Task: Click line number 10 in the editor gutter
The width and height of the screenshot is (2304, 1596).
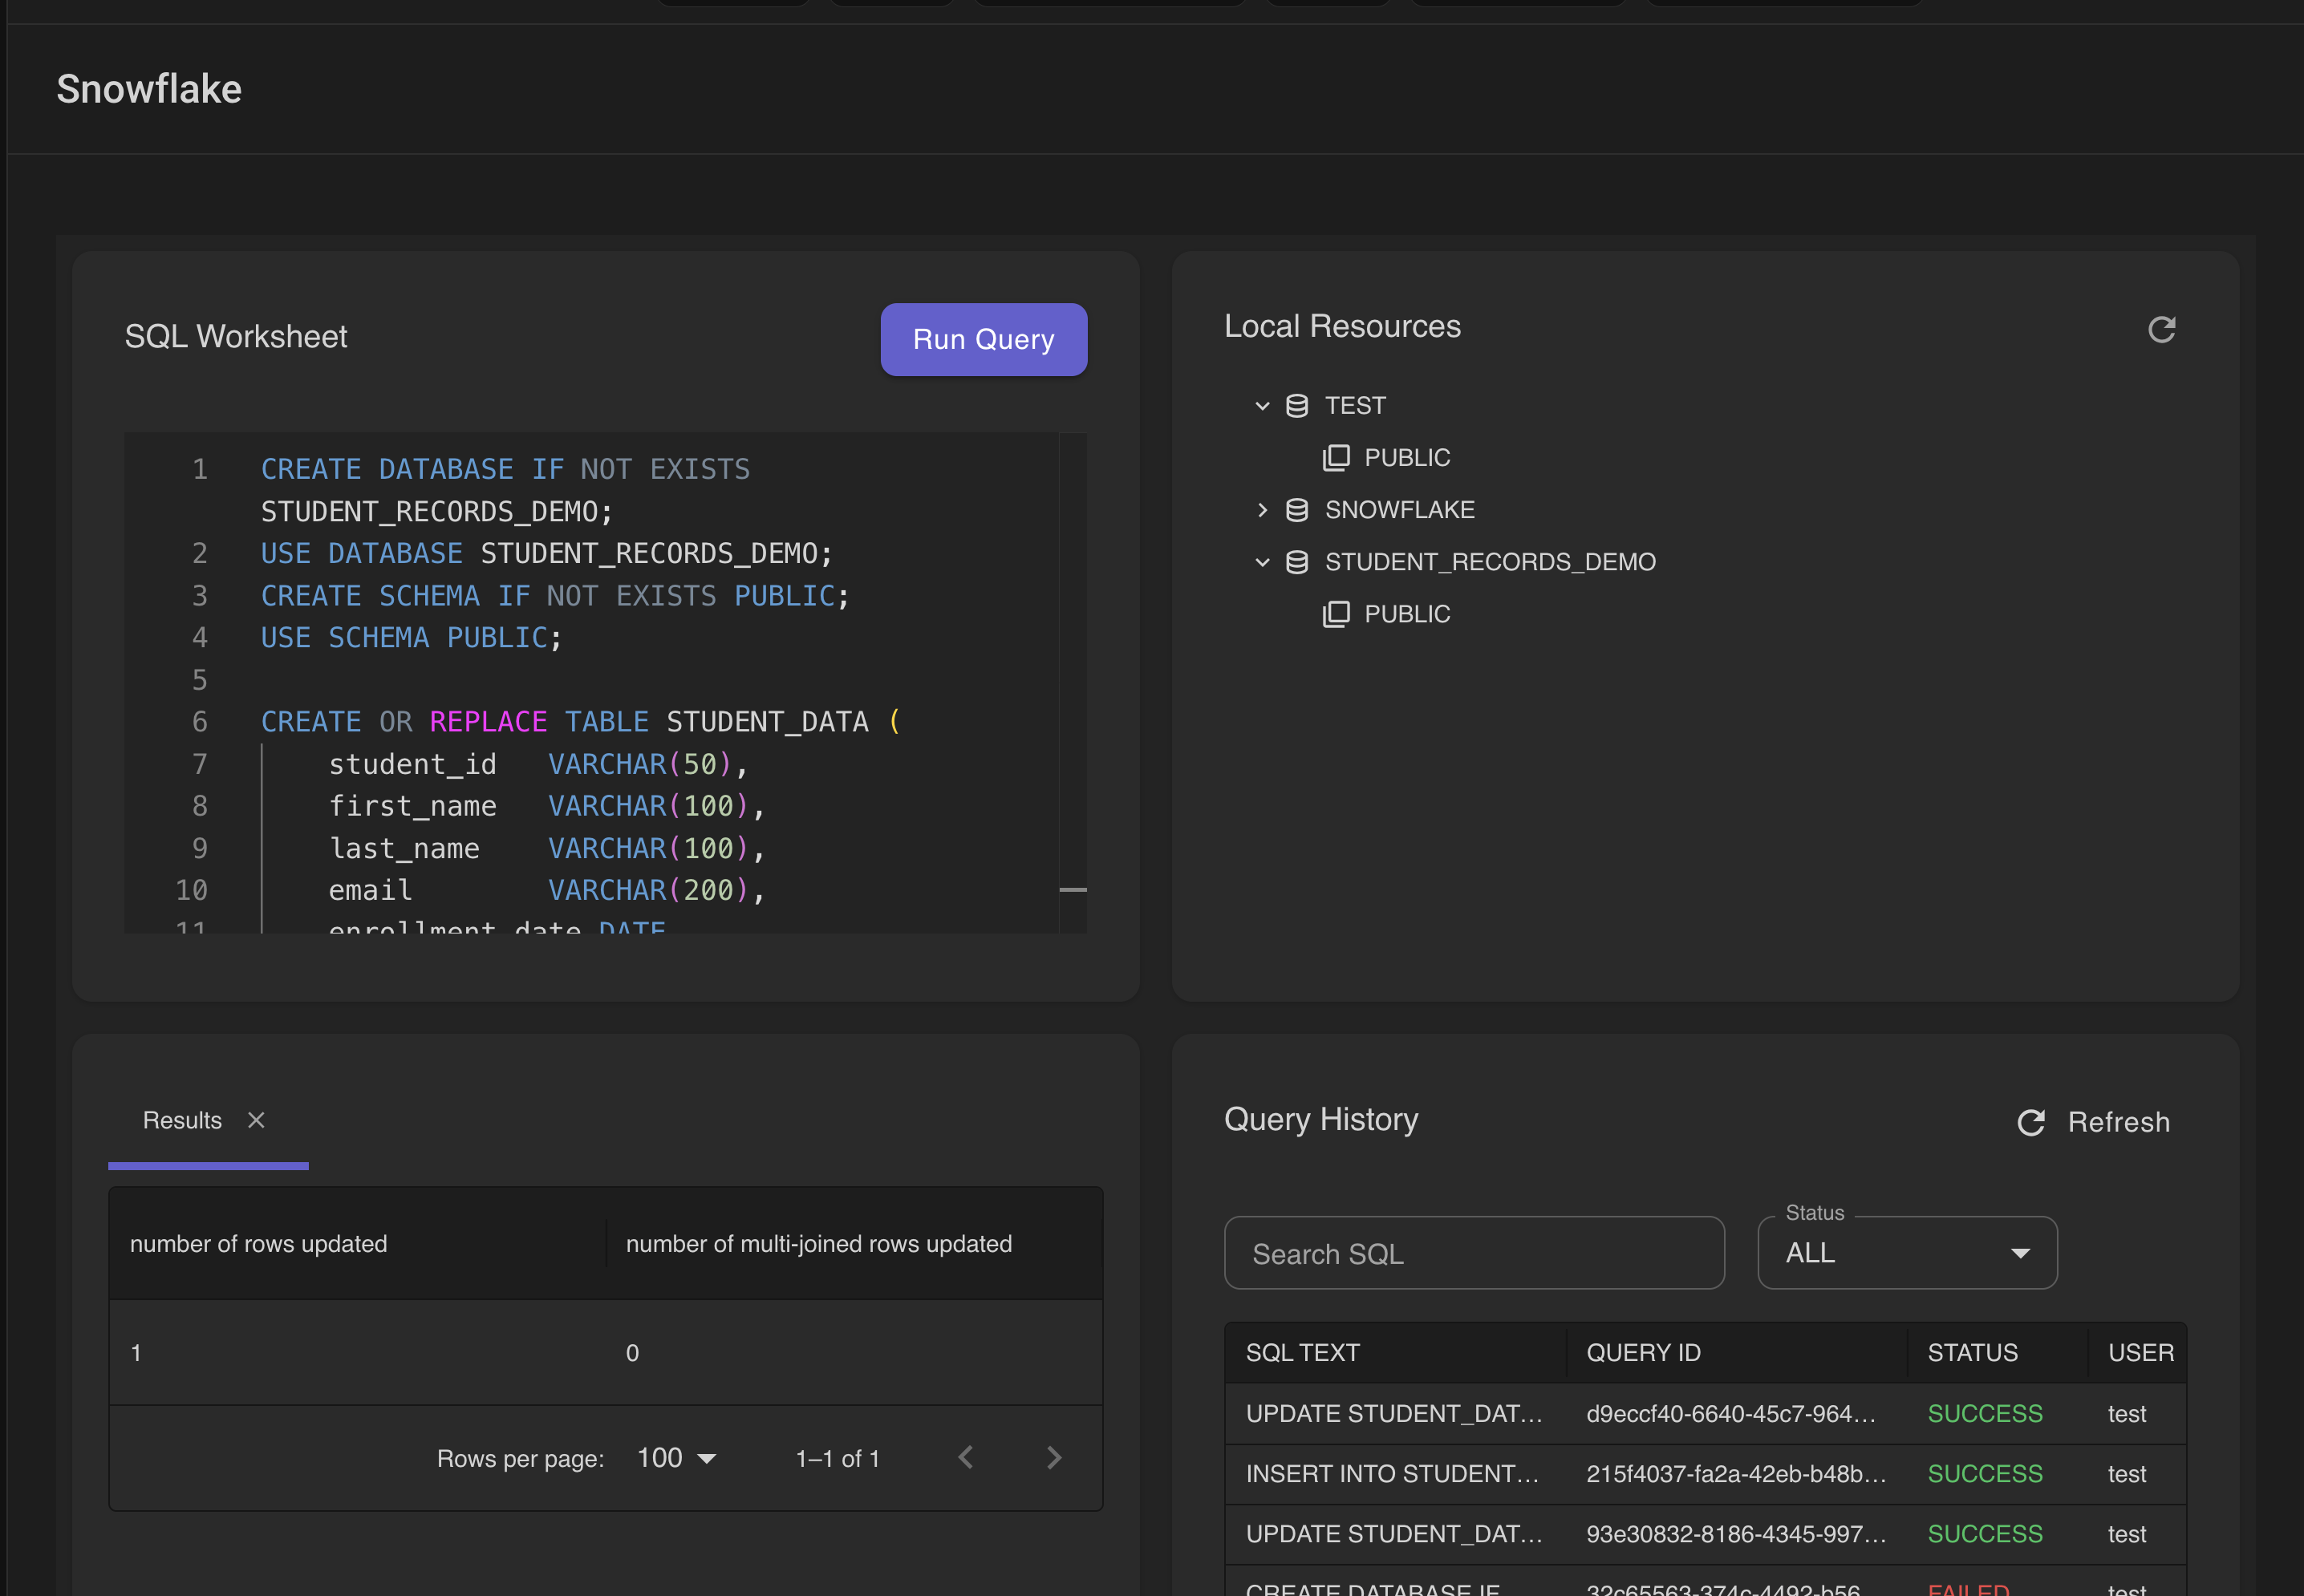Action: [191, 890]
